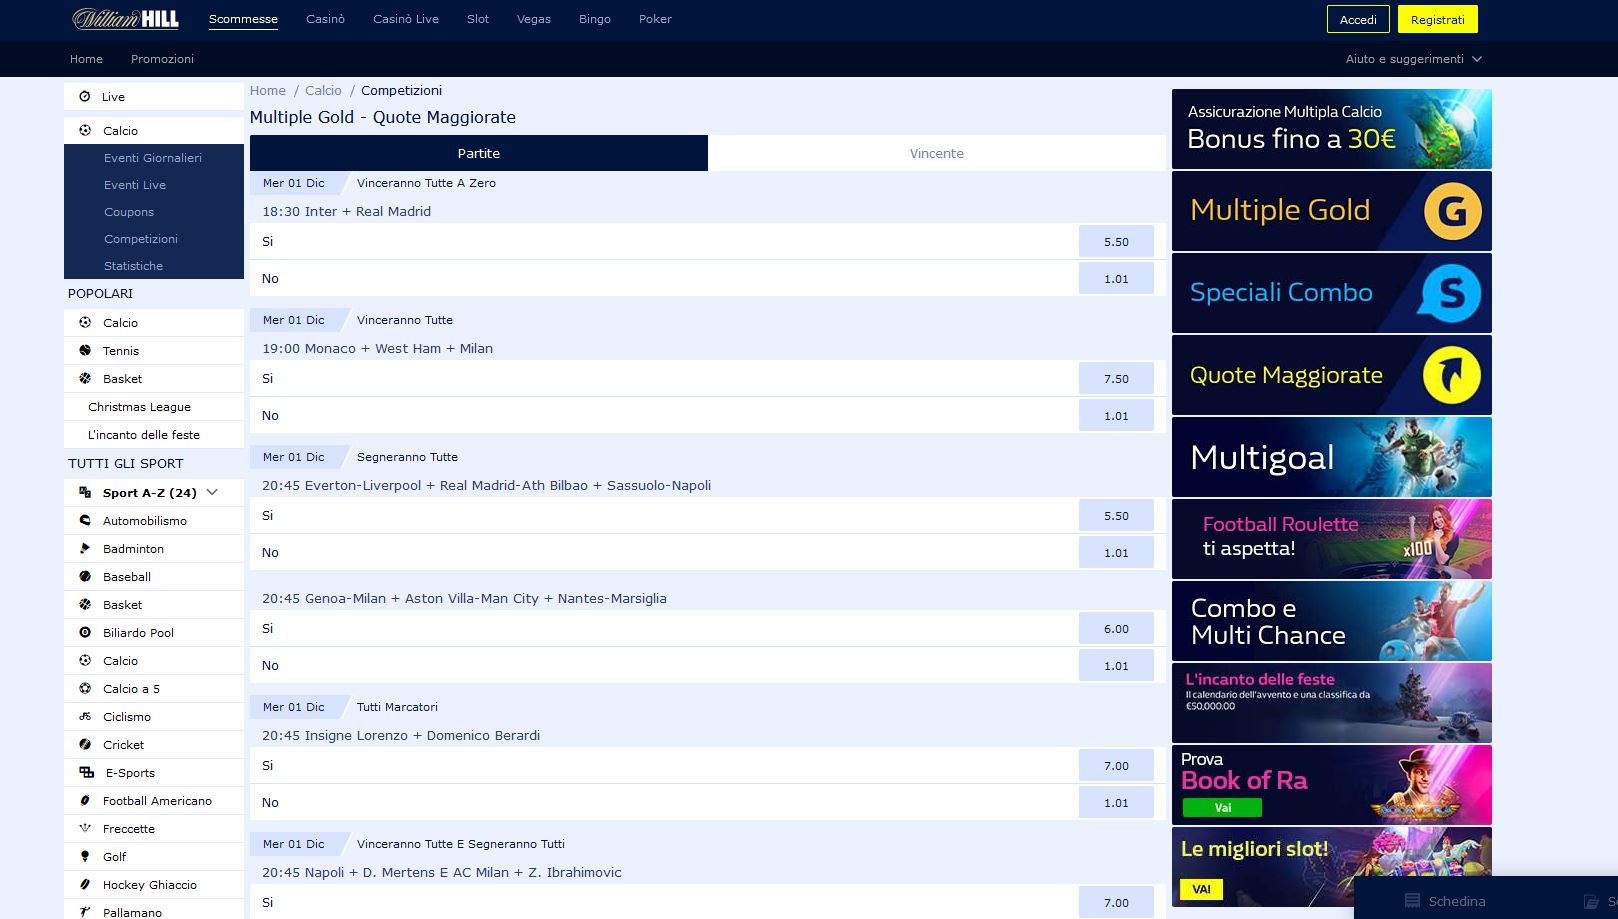The image size is (1618, 919).
Task: Click the Hockey Ghiaccio icon
Action: (x=85, y=885)
